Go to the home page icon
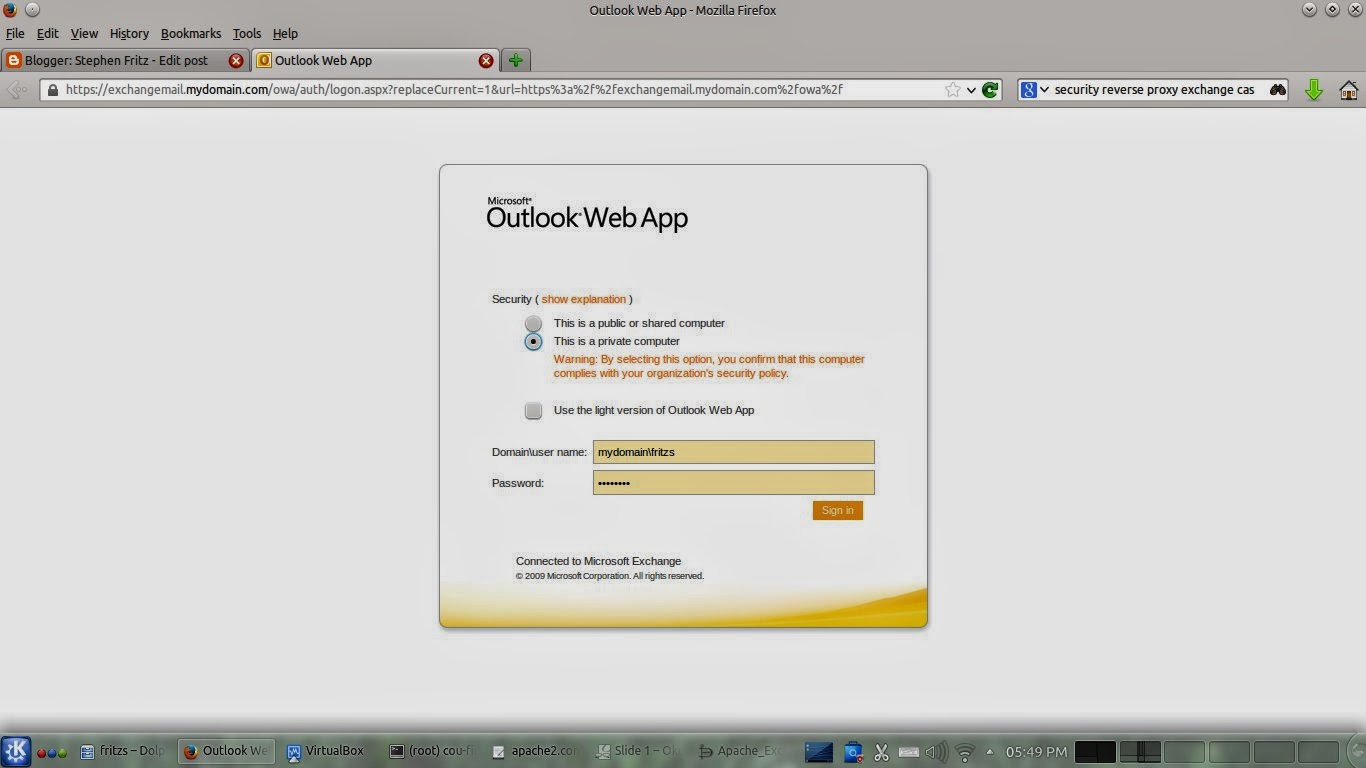This screenshot has width=1366, height=768. tap(1348, 90)
